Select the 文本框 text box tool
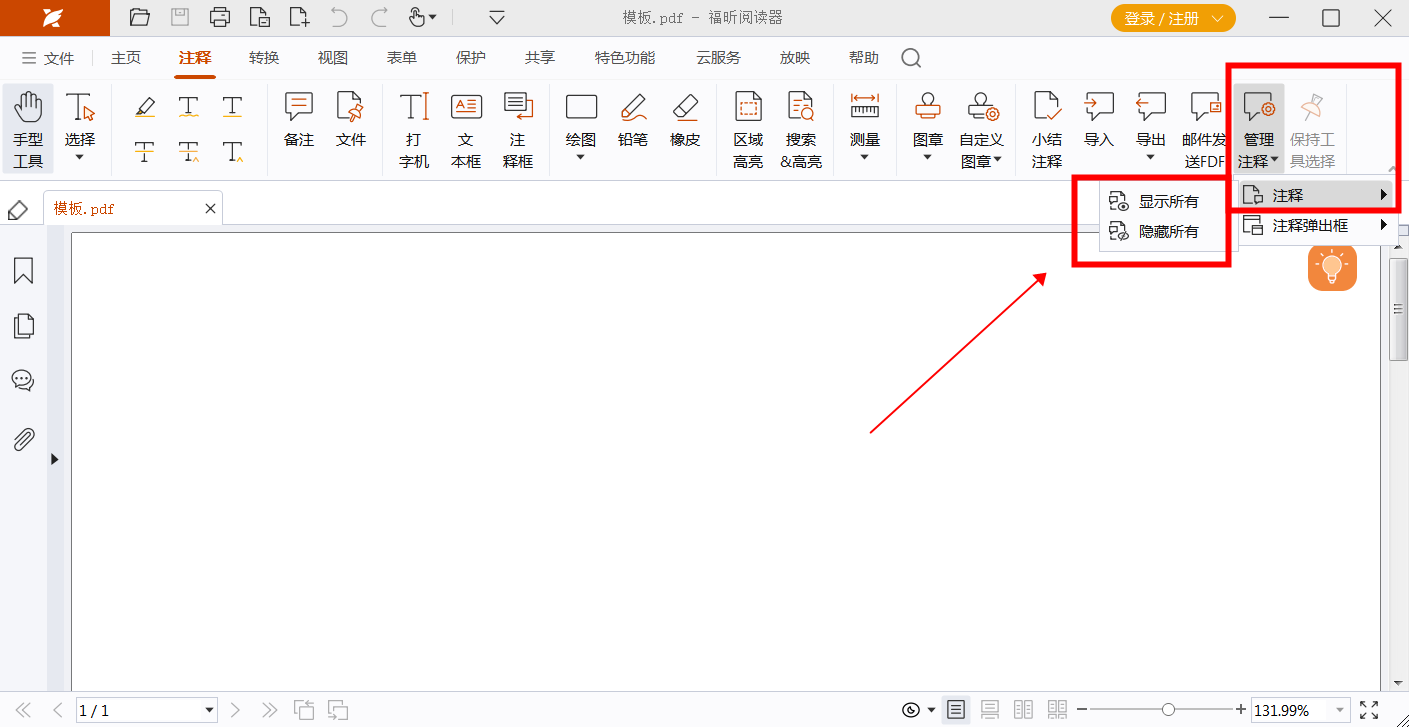Viewport: 1409px width, 727px height. tap(466, 130)
